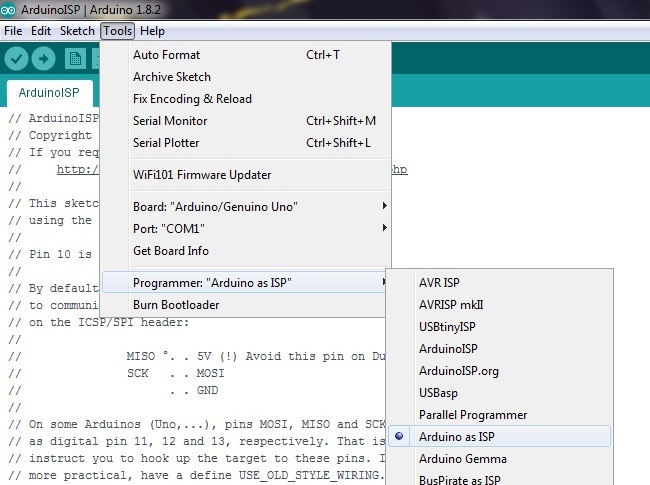Click the http link in the code comment

pos(78,169)
